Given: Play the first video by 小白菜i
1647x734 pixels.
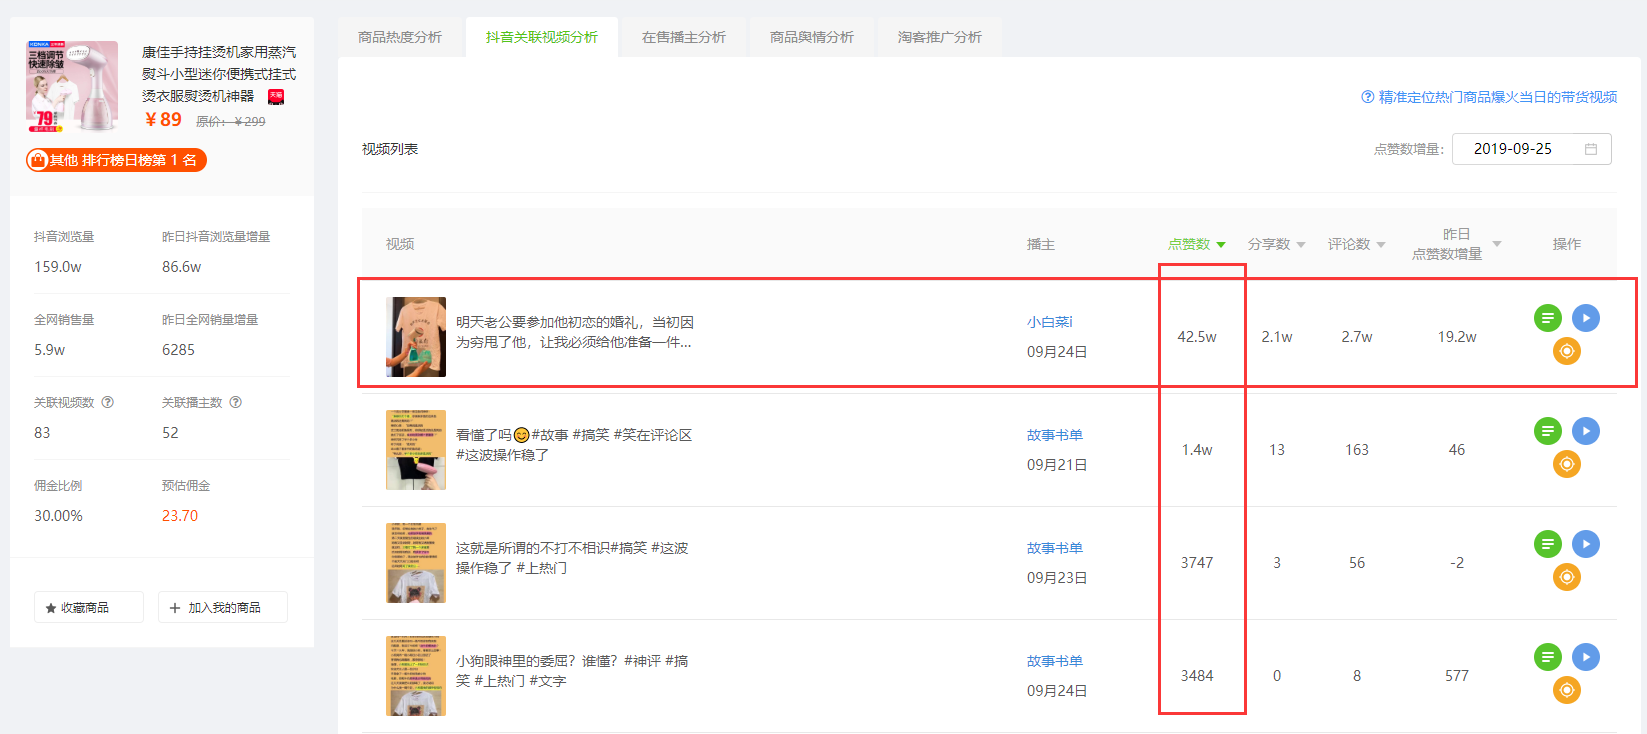Looking at the screenshot, I should [x=1585, y=318].
